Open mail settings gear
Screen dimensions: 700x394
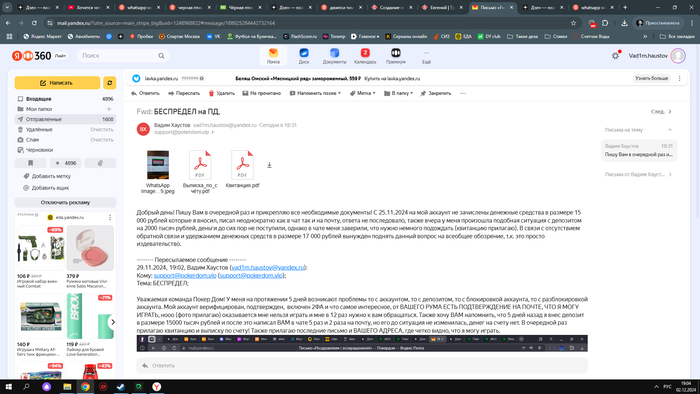pyautogui.click(x=615, y=56)
